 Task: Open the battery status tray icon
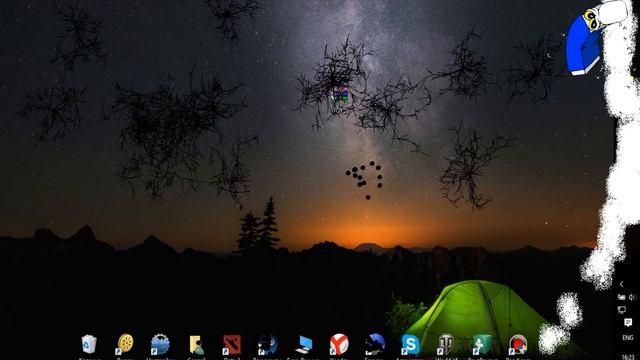point(622,297)
